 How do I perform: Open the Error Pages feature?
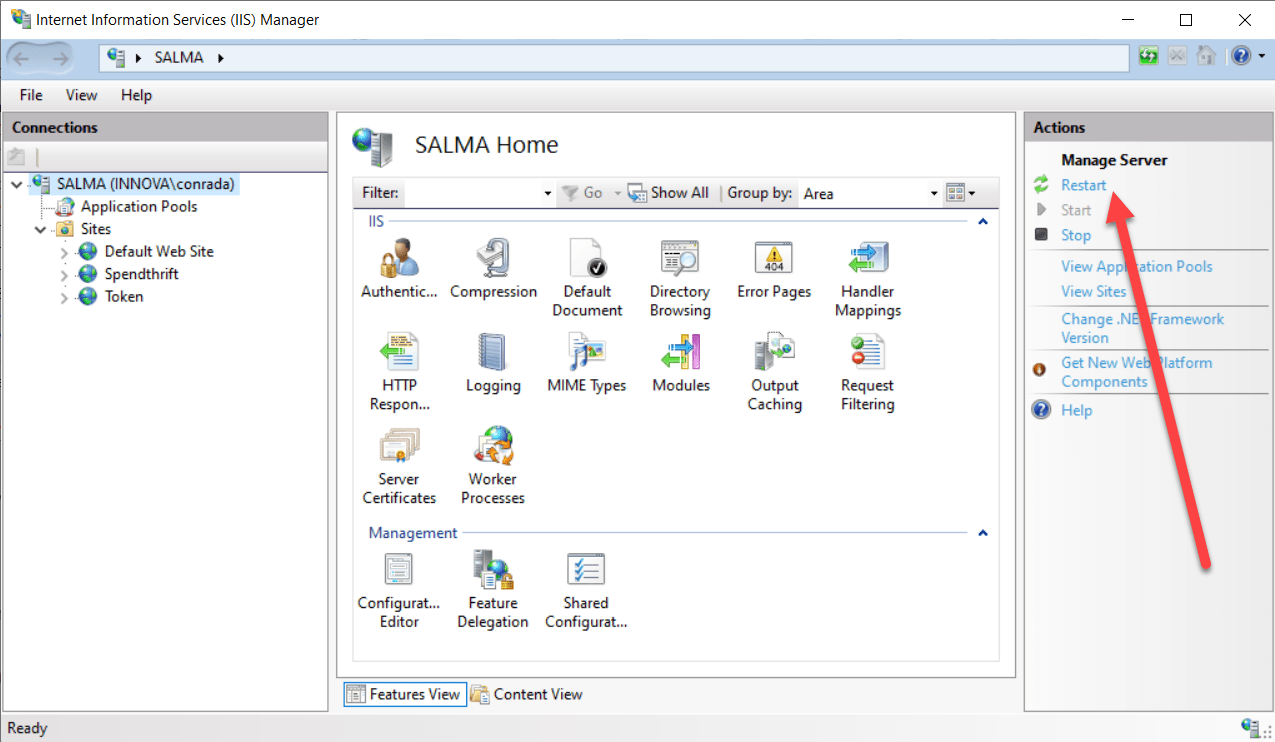click(x=773, y=262)
